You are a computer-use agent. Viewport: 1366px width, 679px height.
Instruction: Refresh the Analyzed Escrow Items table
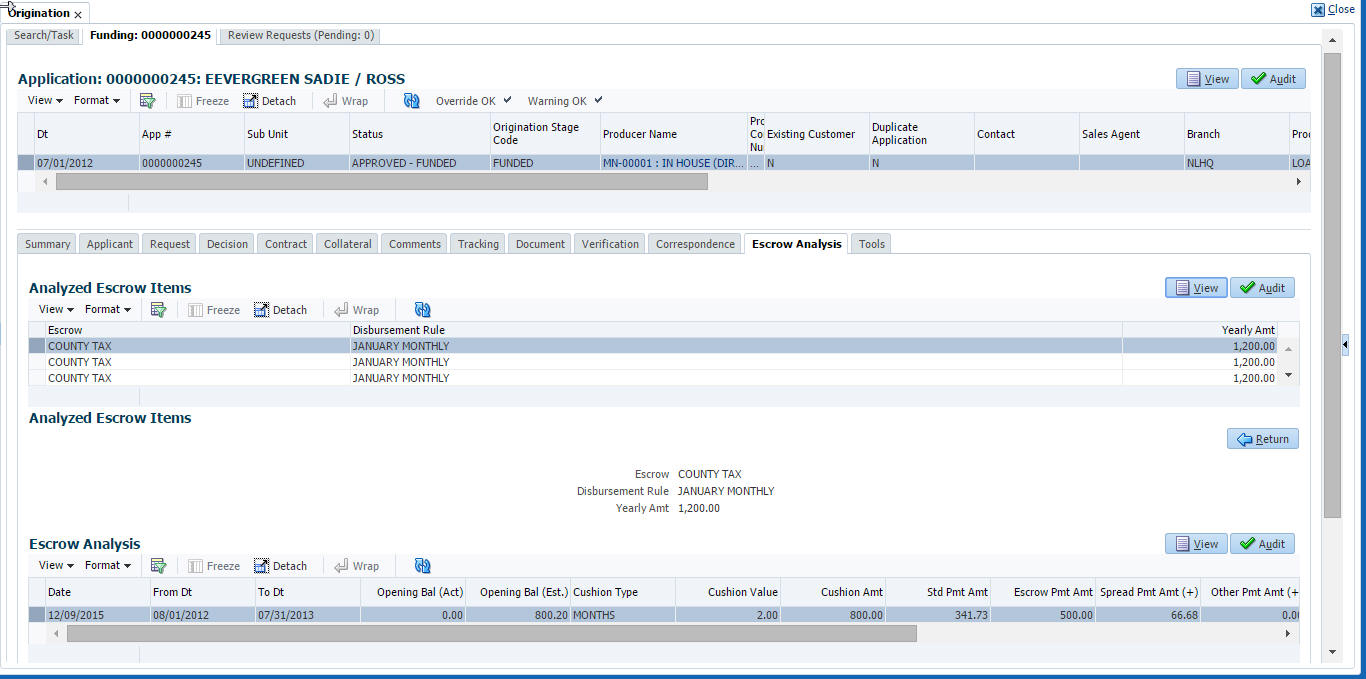pyautogui.click(x=422, y=309)
